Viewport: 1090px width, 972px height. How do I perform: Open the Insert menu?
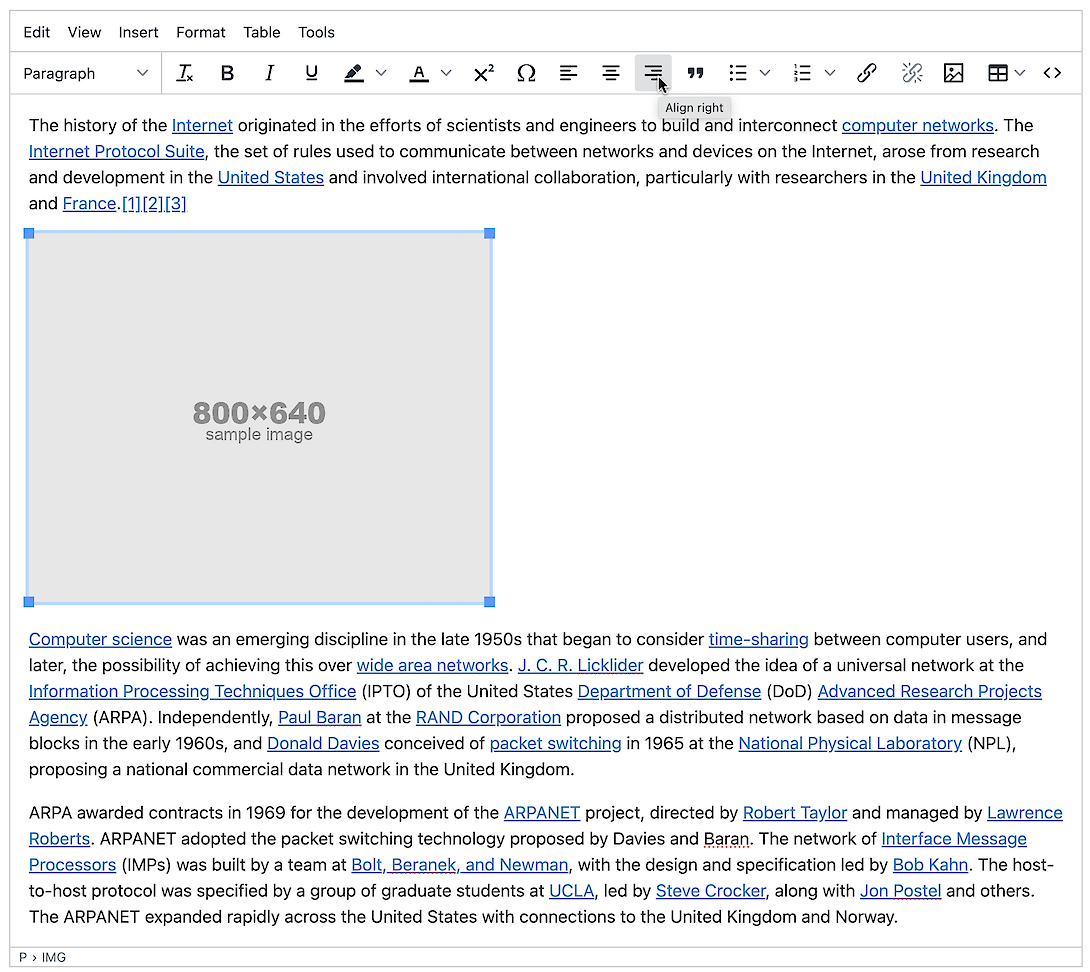pyautogui.click(x=138, y=32)
